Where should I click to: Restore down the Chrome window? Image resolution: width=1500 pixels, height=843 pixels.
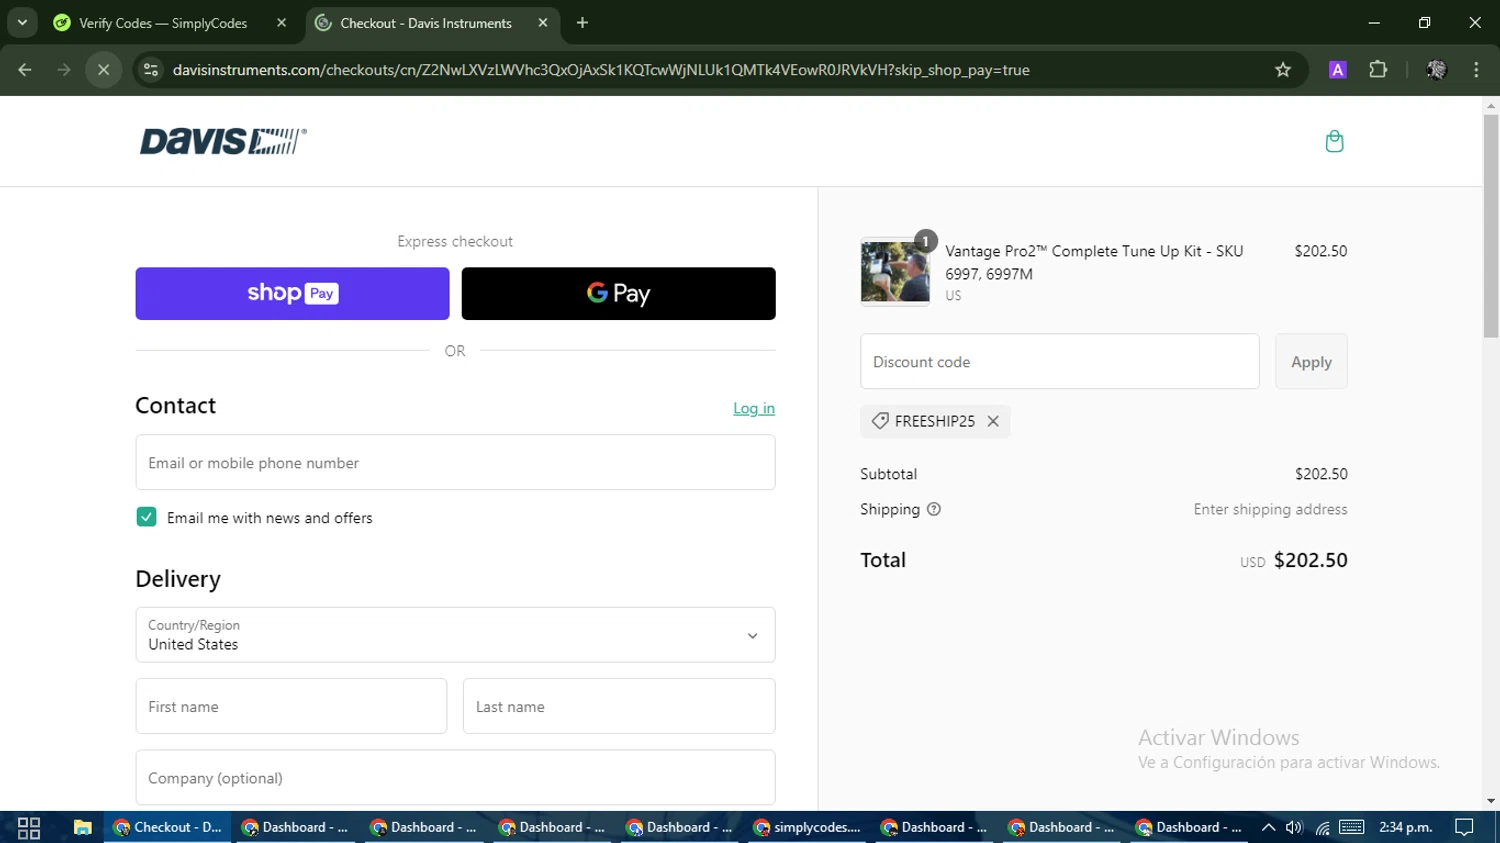pyautogui.click(x=1424, y=22)
